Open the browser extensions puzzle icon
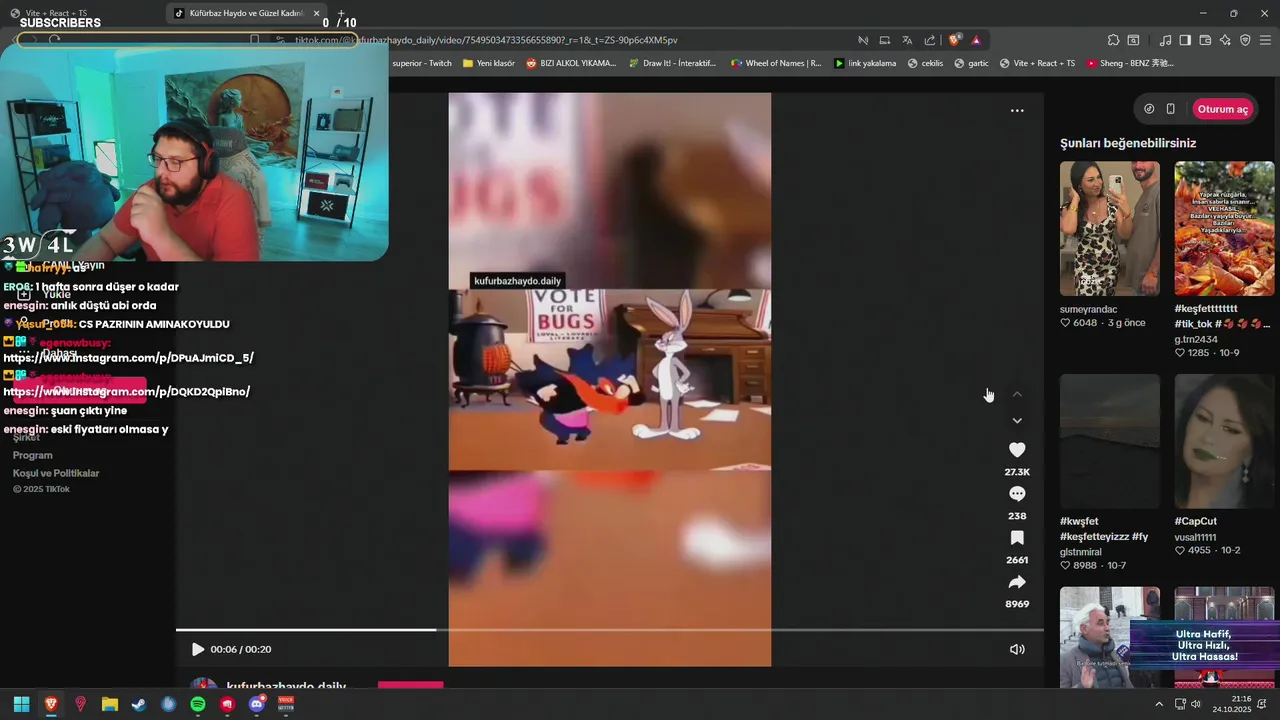1280x720 pixels. (1113, 40)
